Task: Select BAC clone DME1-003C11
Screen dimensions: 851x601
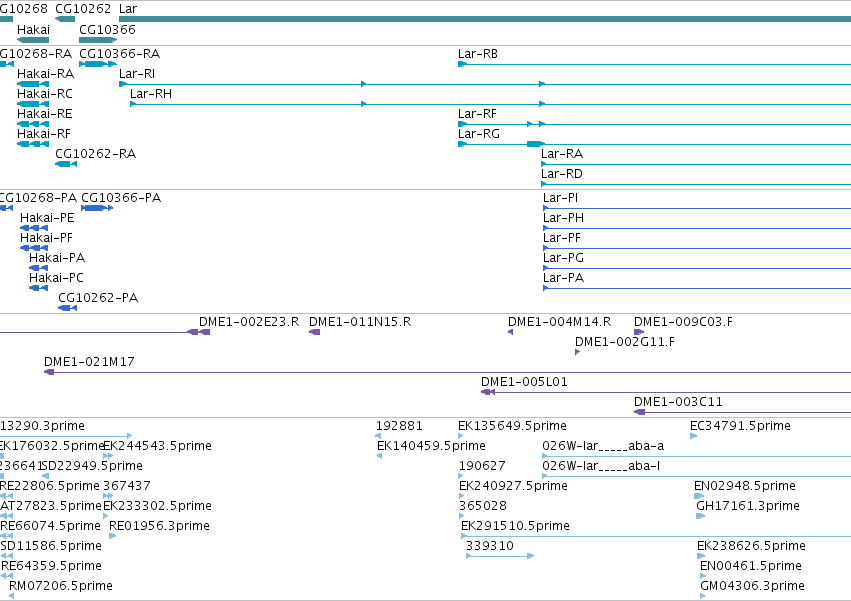Action: [678, 402]
